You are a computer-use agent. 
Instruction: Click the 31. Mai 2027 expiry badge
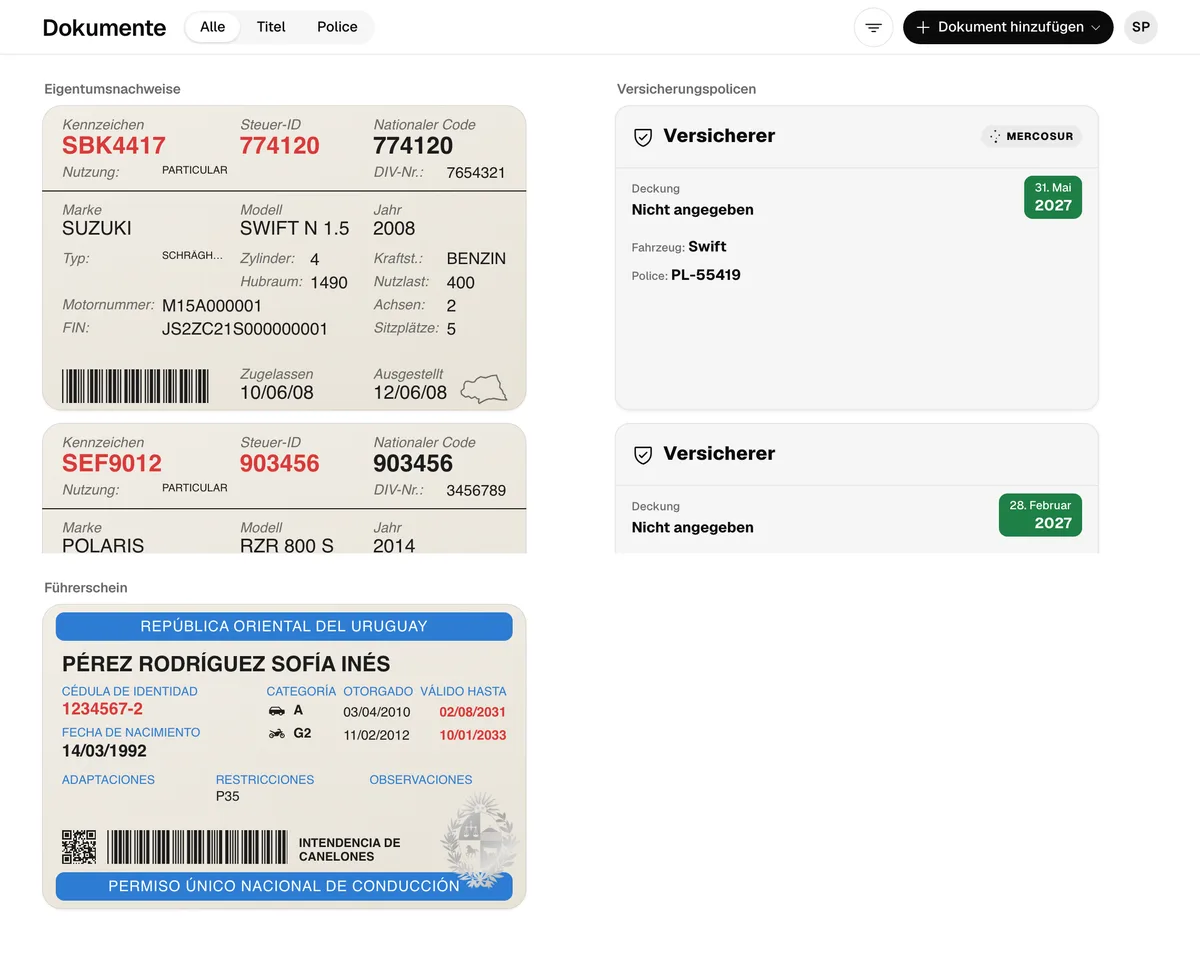pyautogui.click(x=1053, y=197)
